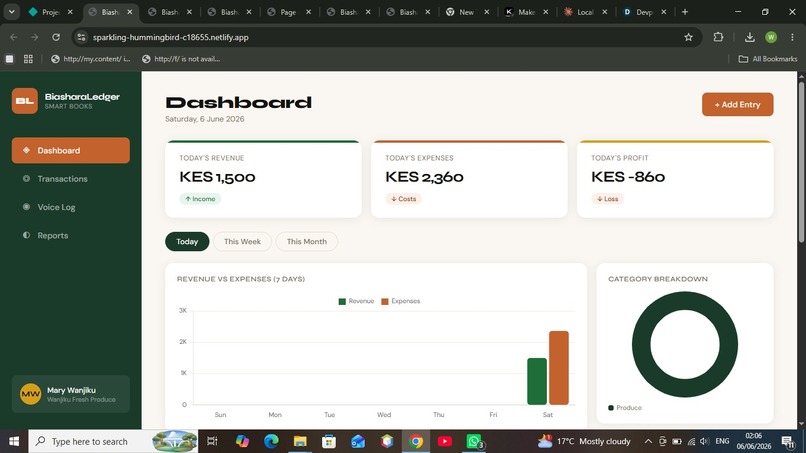
Task: Click the Transactions sidebar icon
Action: pyautogui.click(x=26, y=178)
